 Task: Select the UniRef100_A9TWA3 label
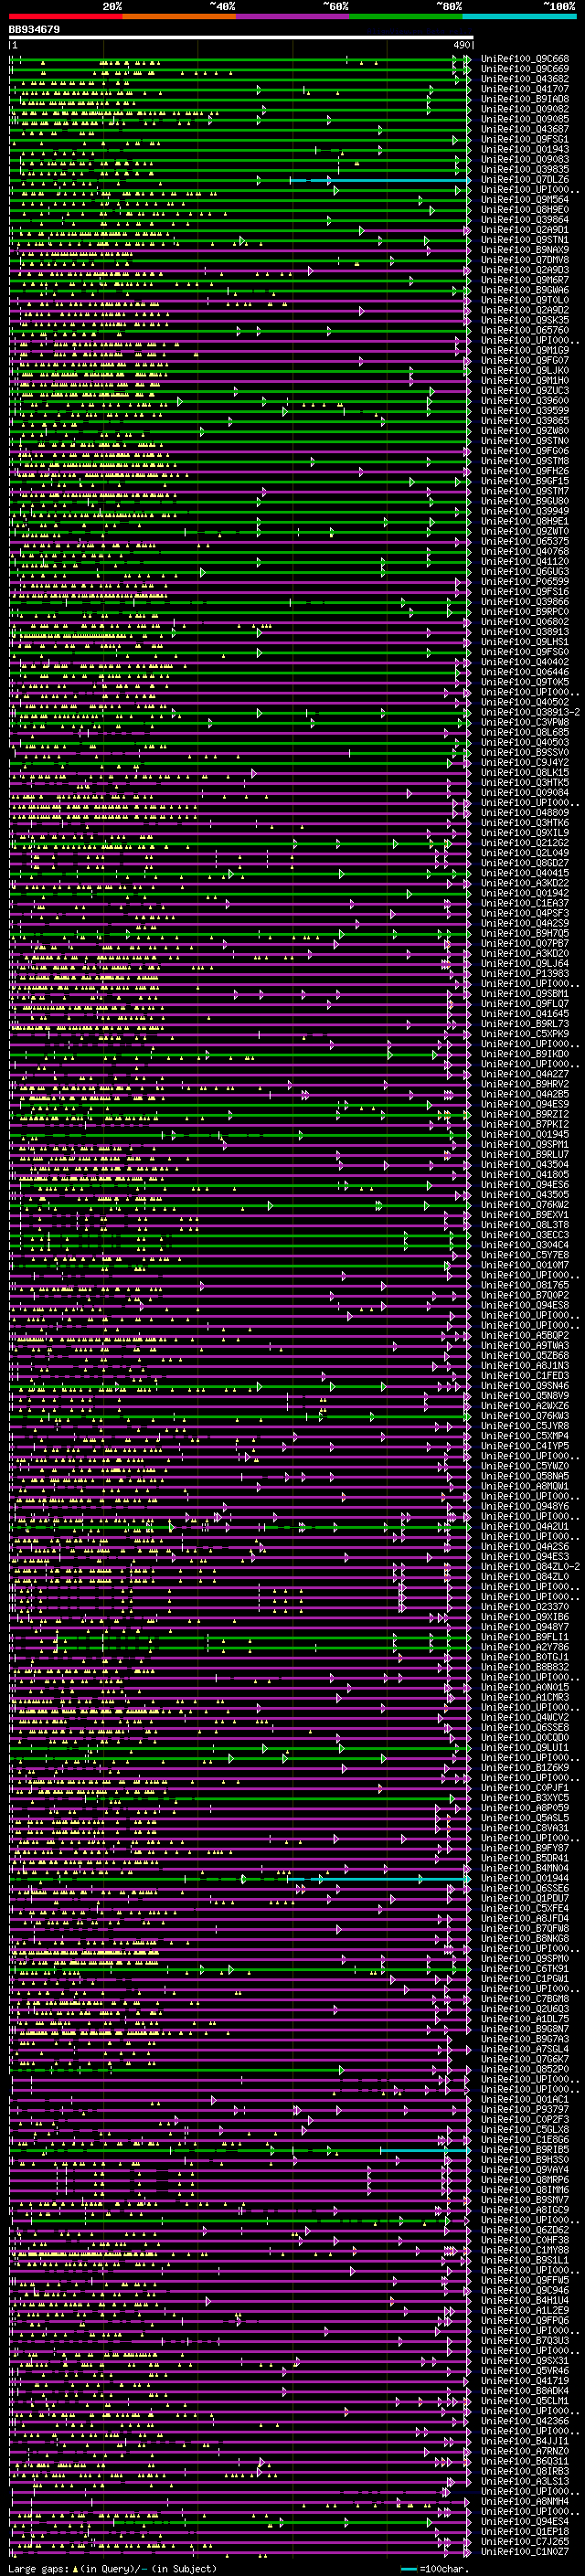point(525,1345)
